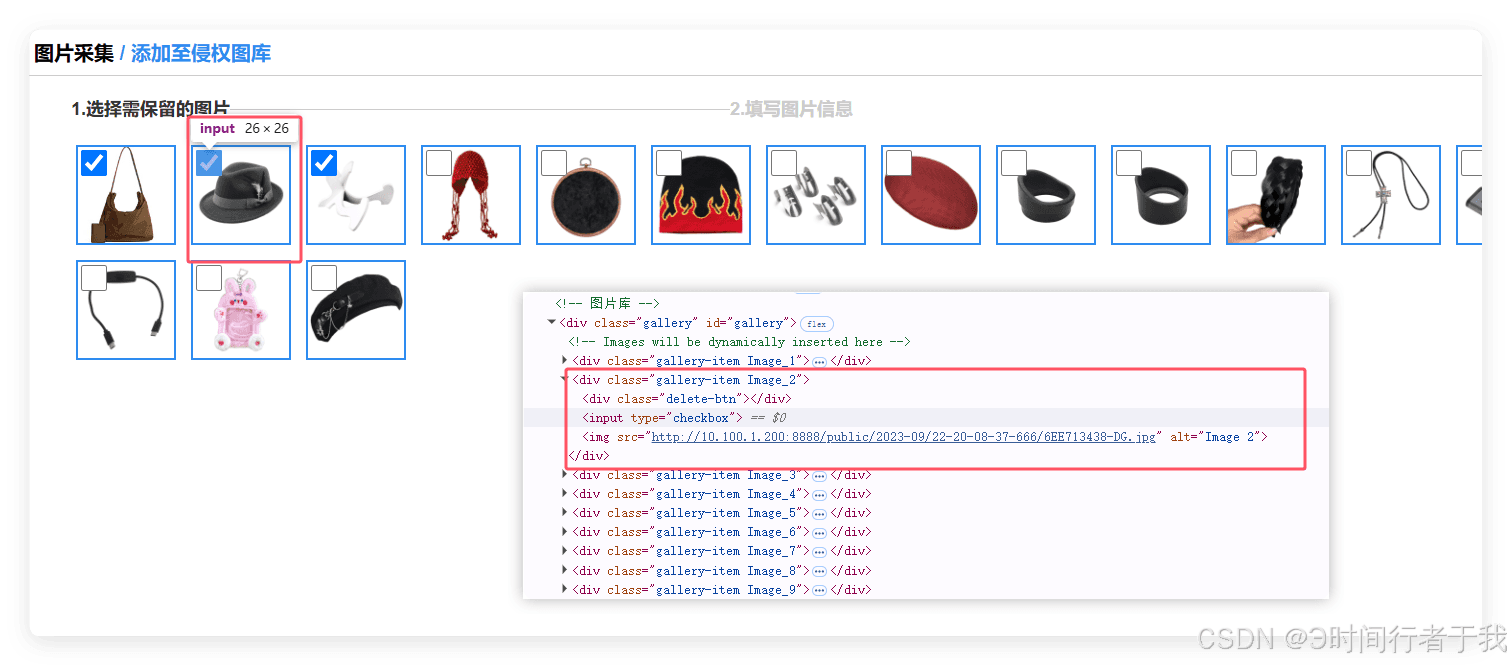Check the round black framed image checkbox
The width and height of the screenshot is (1511, 665).
pyautogui.click(x=553, y=163)
